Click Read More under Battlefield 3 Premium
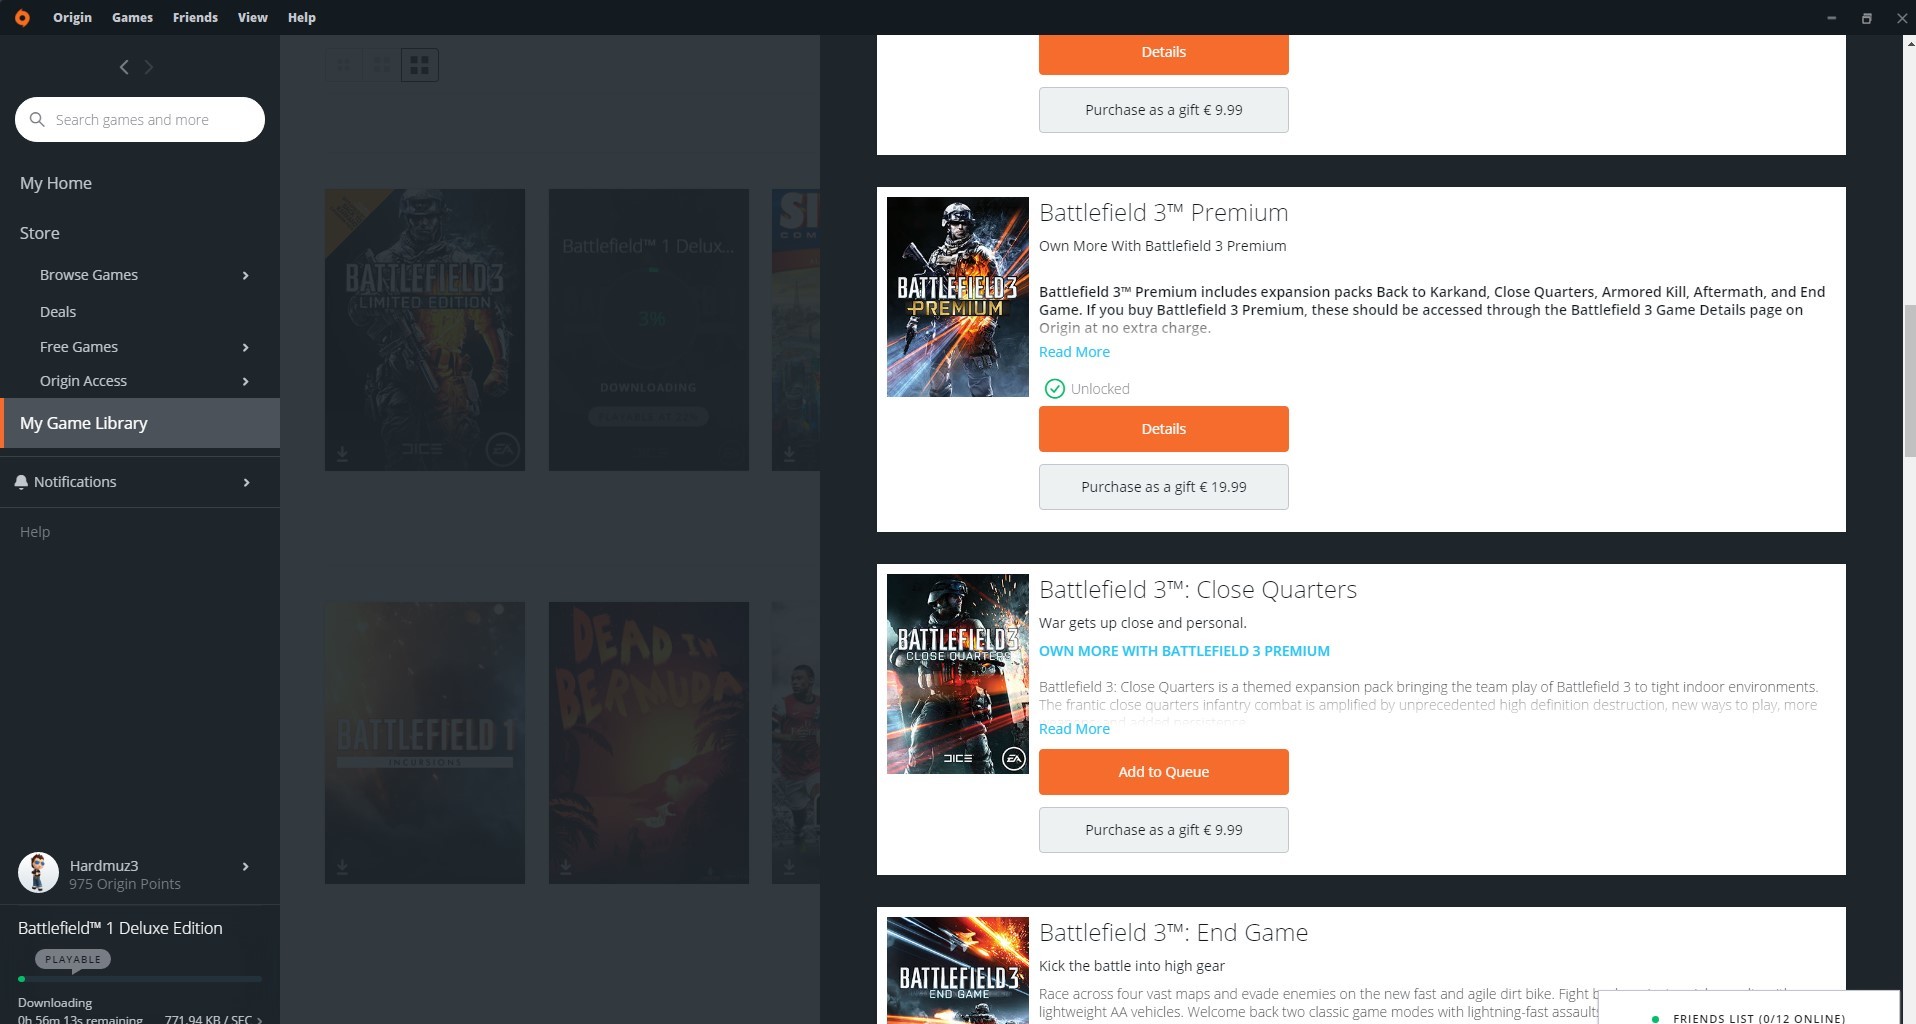 pyautogui.click(x=1074, y=352)
